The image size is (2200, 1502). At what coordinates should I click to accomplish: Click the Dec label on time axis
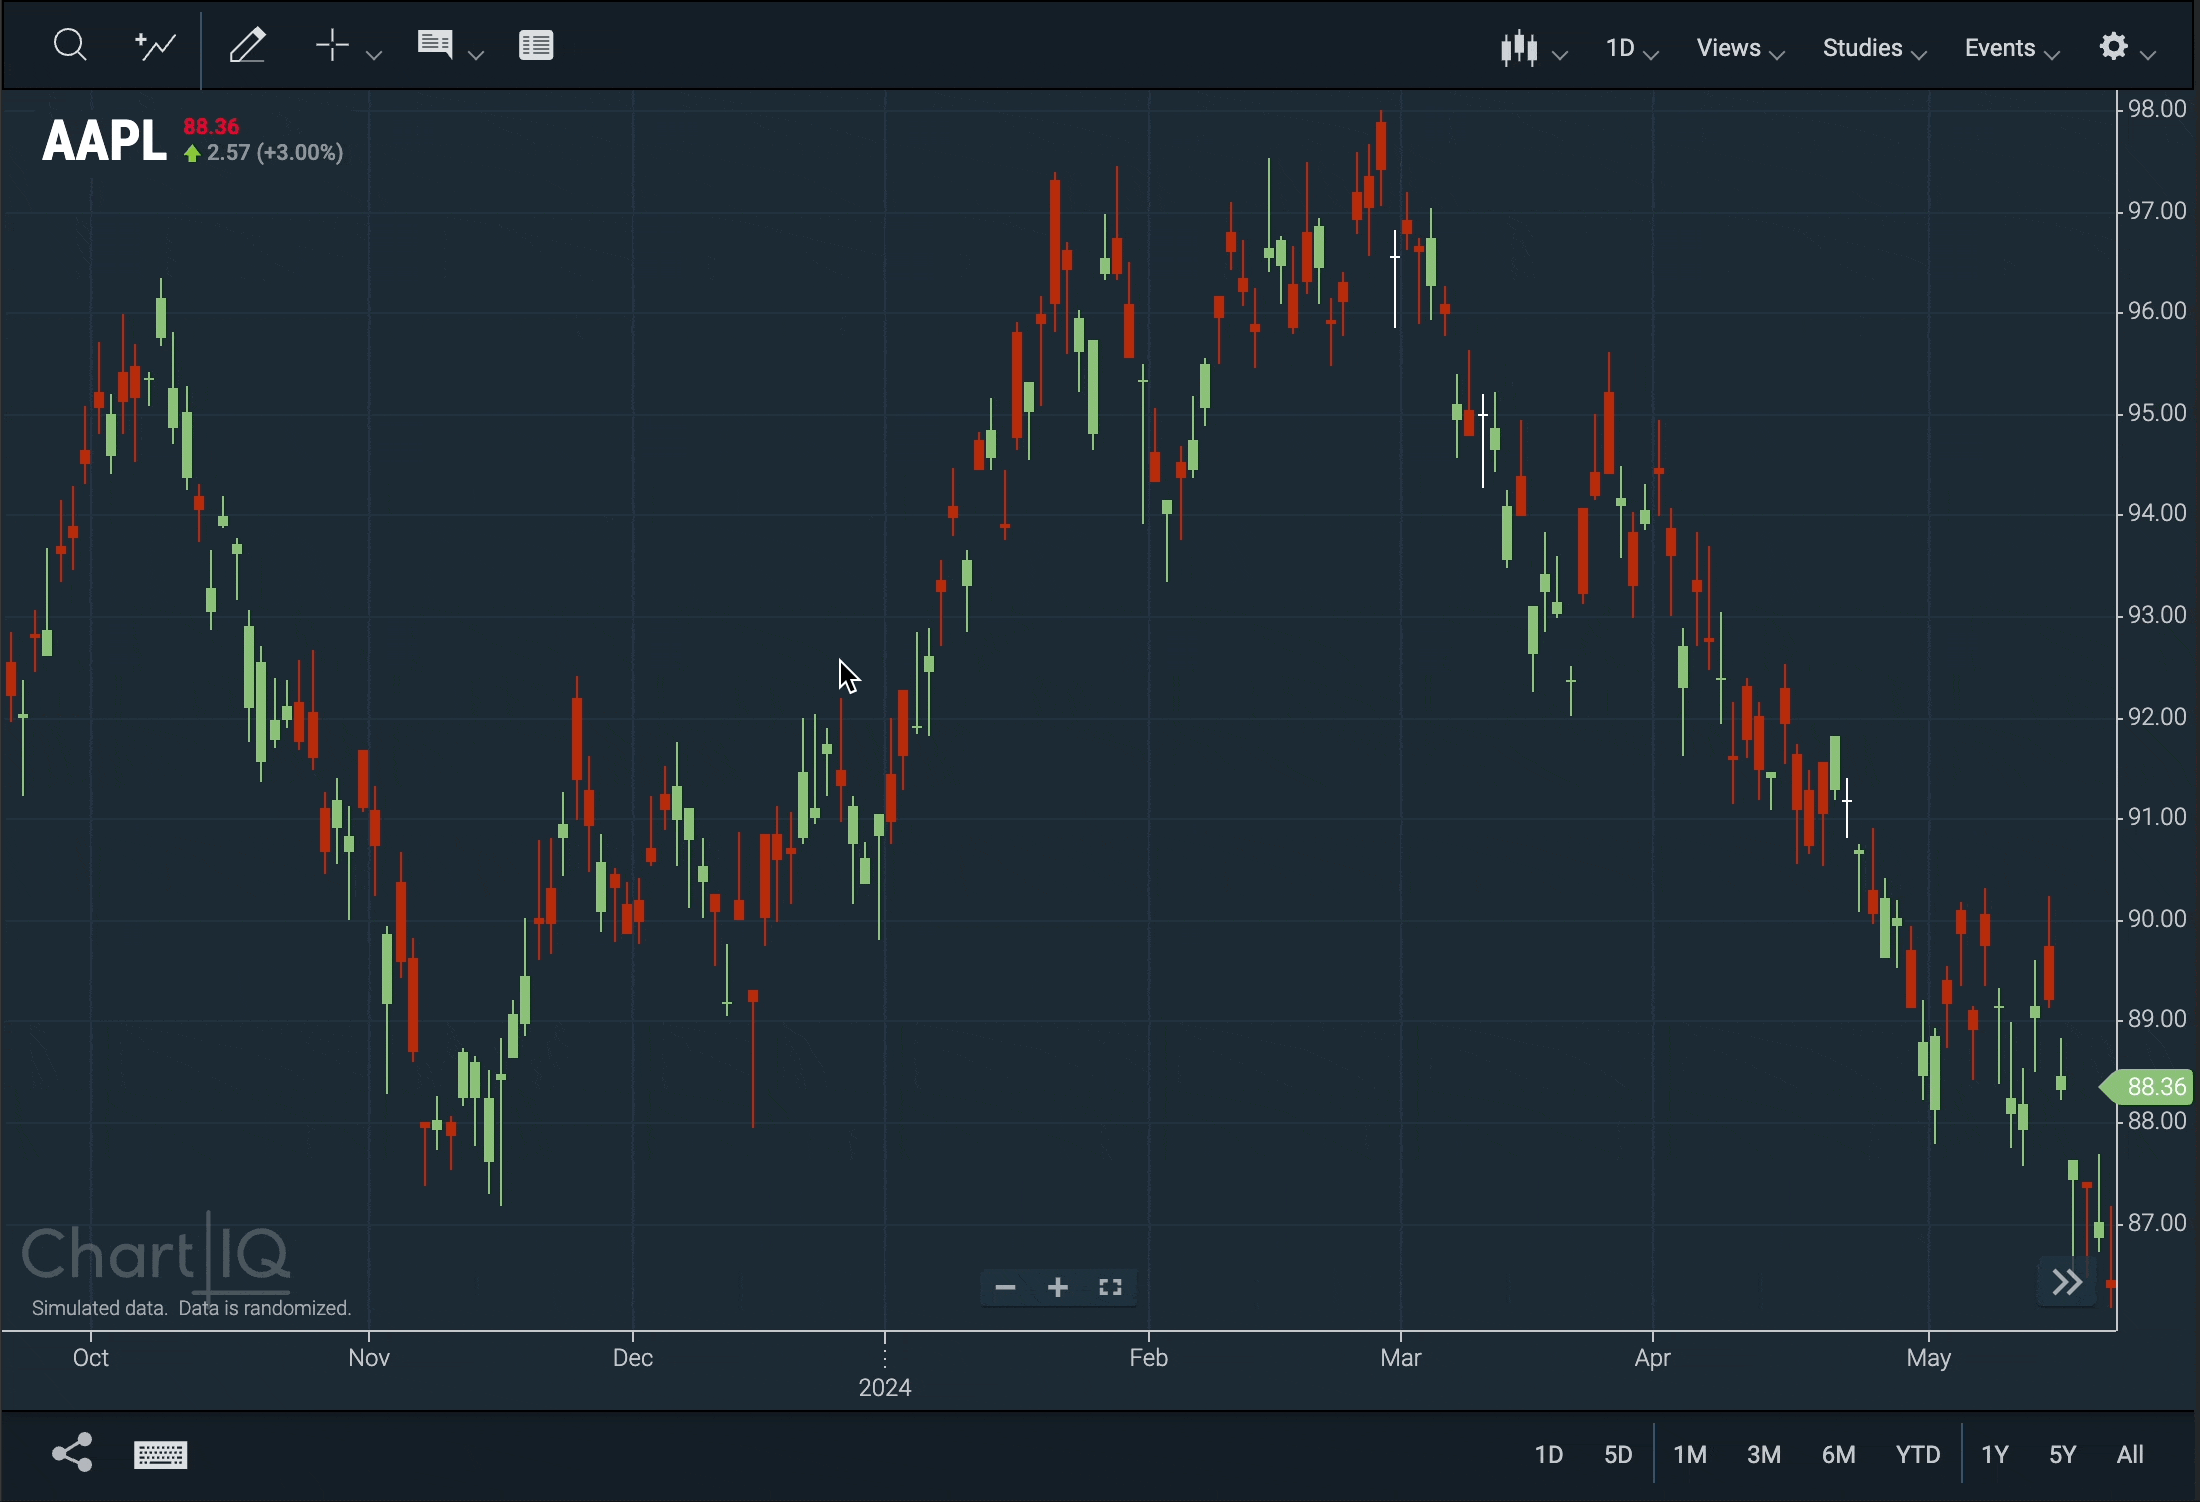click(x=633, y=1358)
